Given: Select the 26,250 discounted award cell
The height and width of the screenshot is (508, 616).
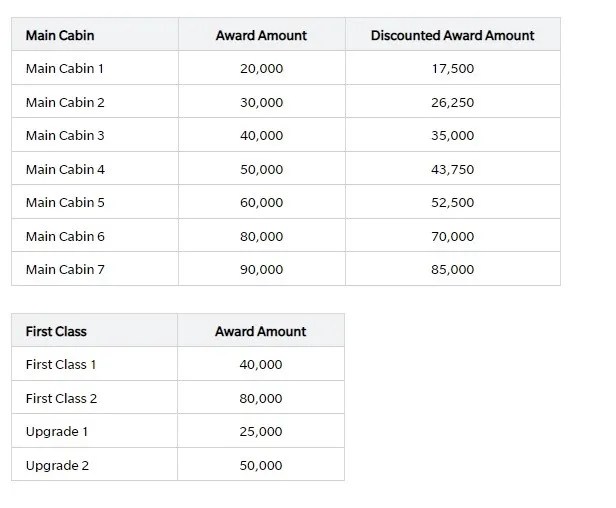Looking at the screenshot, I should point(453,102).
